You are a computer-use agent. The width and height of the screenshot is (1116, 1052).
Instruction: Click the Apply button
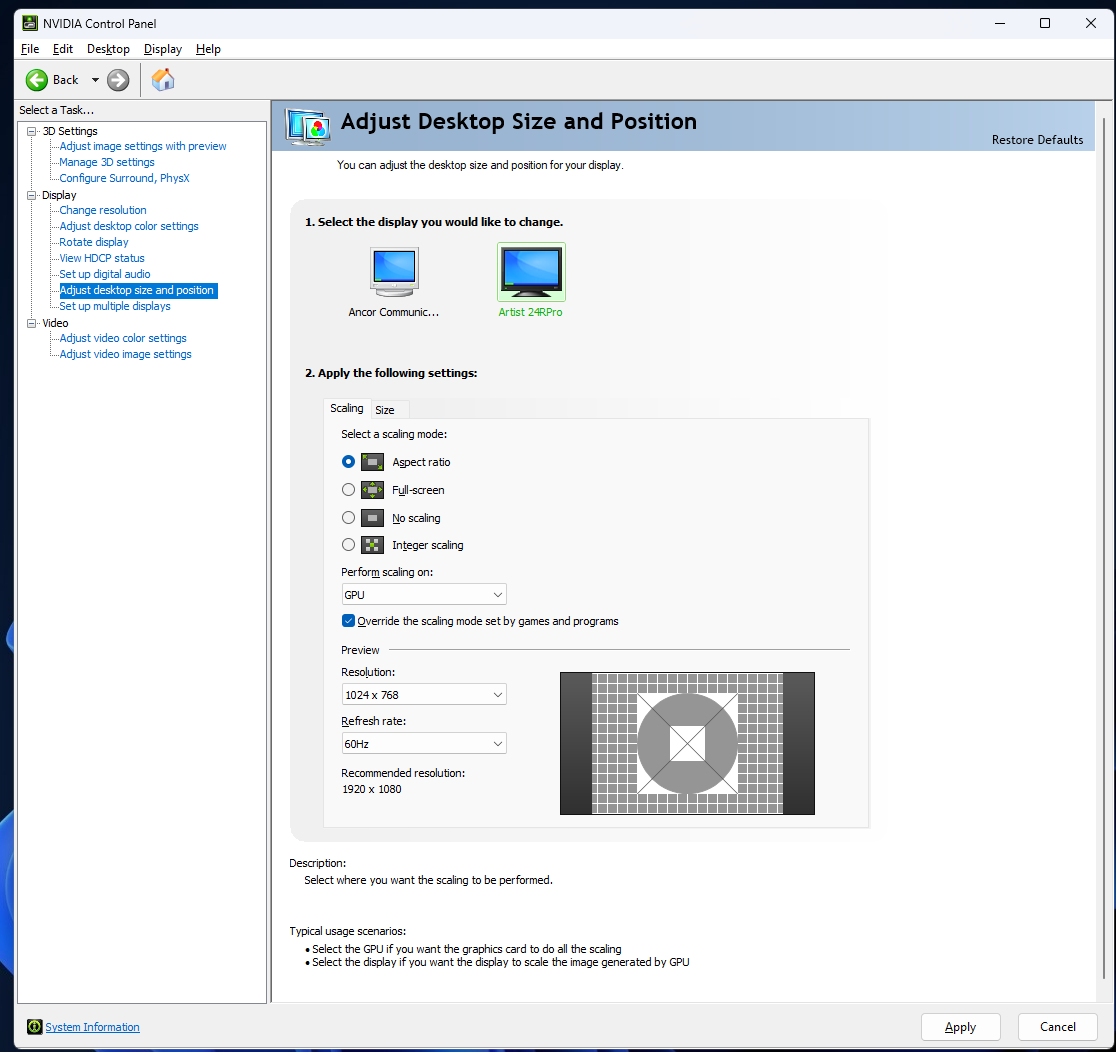click(x=960, y=1027)
